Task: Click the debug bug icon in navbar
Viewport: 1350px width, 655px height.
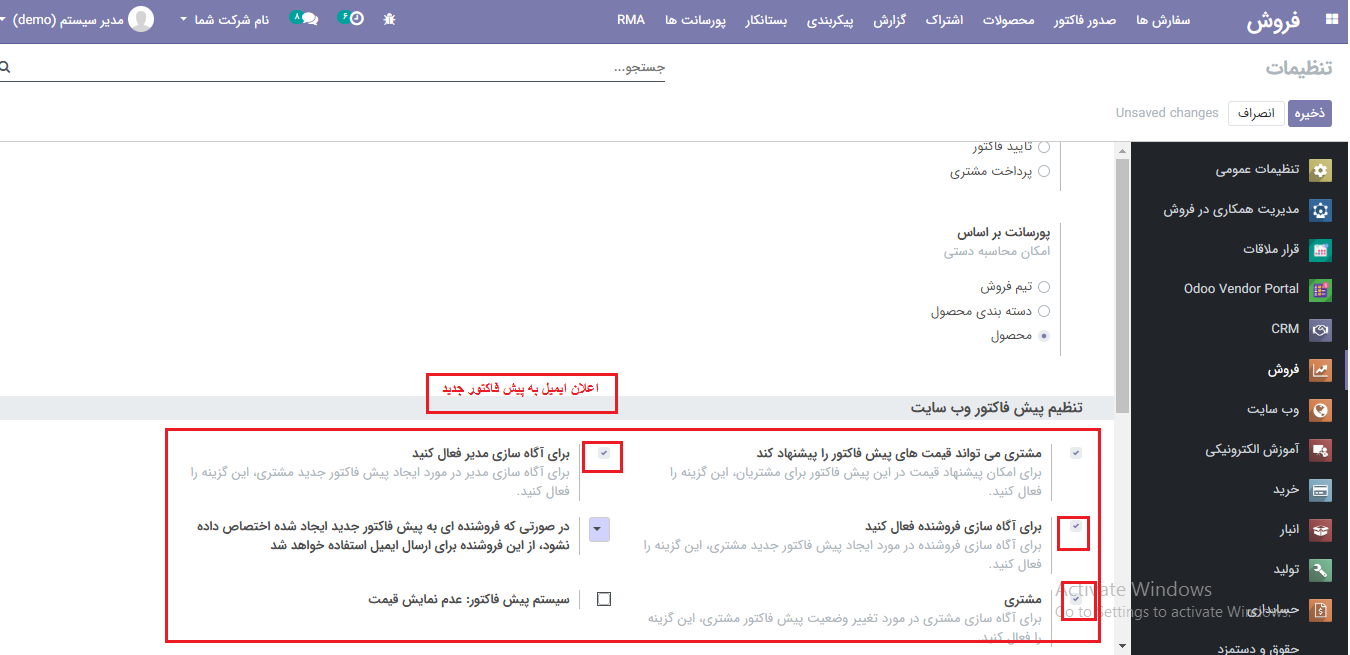Action: (x=389, y=19)
